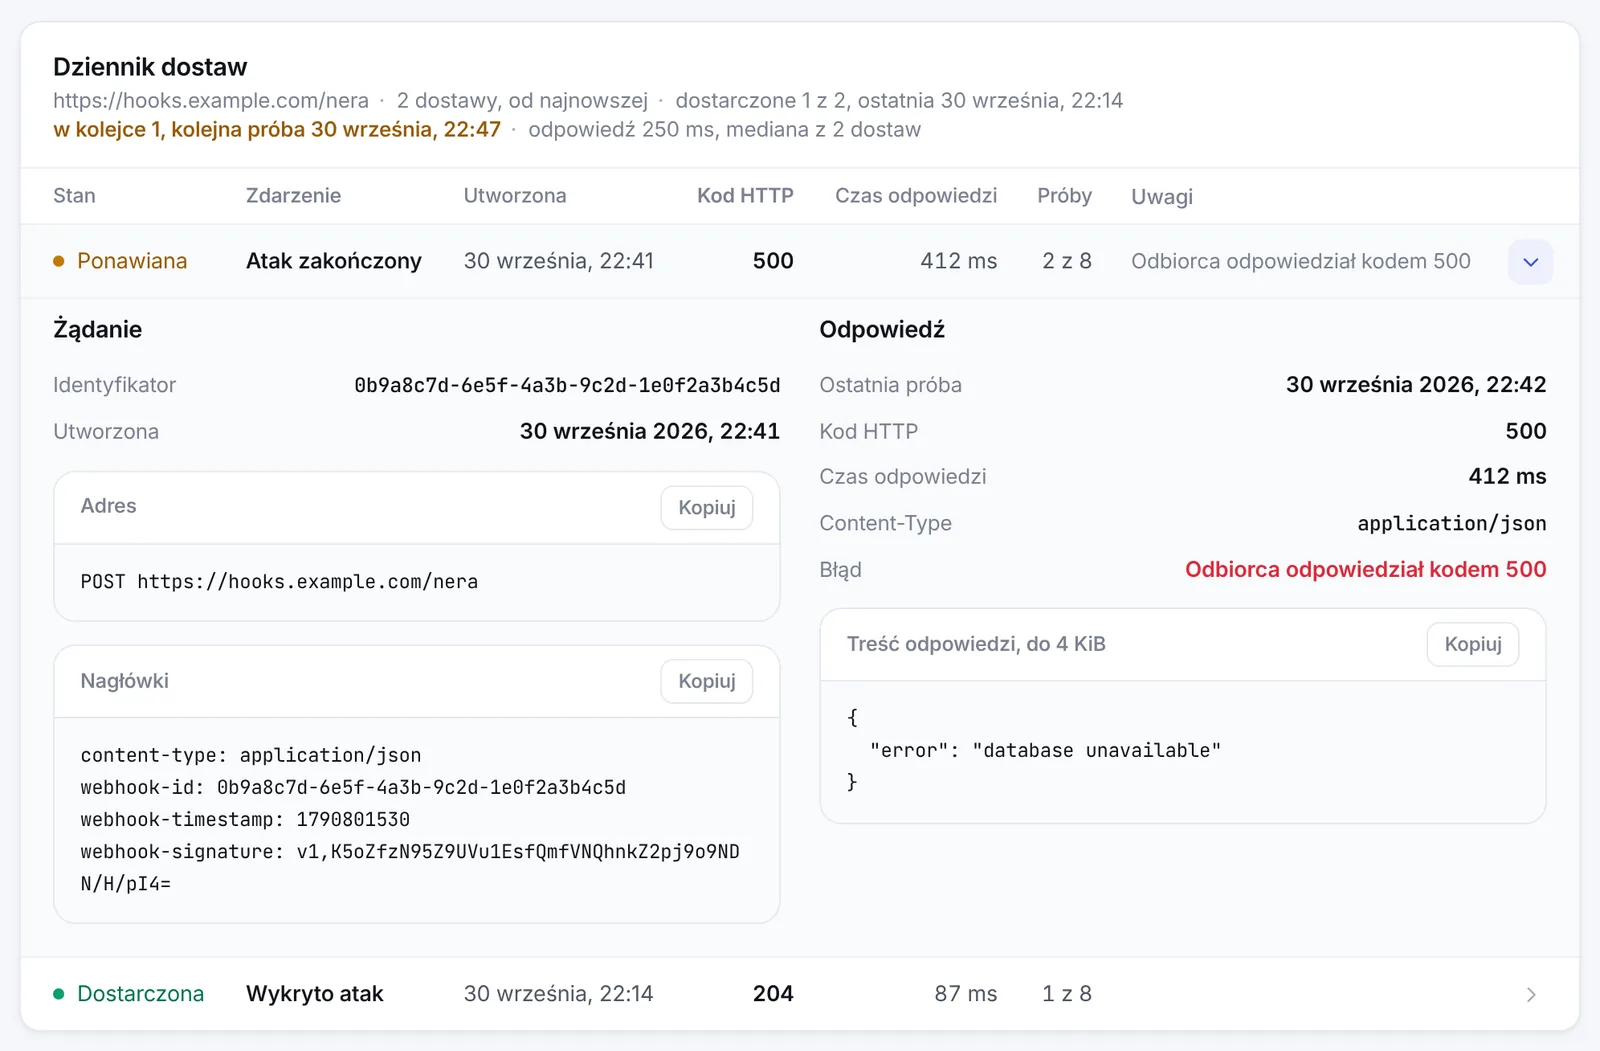Click the 1 z 8 attempts cell

[1067, 994]
